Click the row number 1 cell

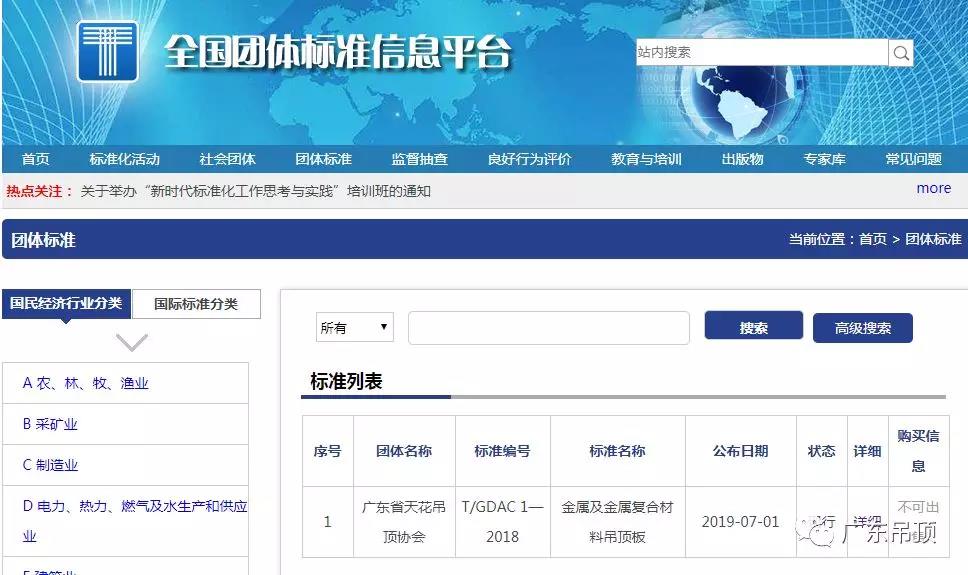[328, 522]
